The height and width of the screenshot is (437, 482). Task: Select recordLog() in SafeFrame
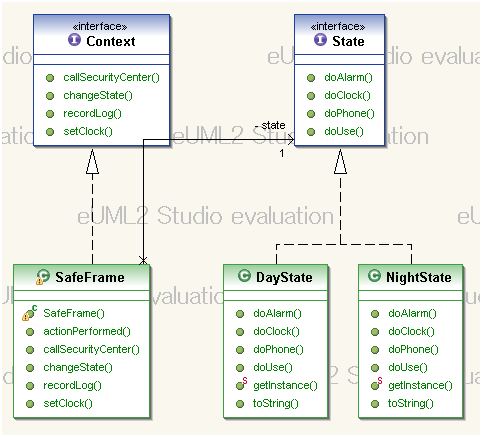point(72,385)
